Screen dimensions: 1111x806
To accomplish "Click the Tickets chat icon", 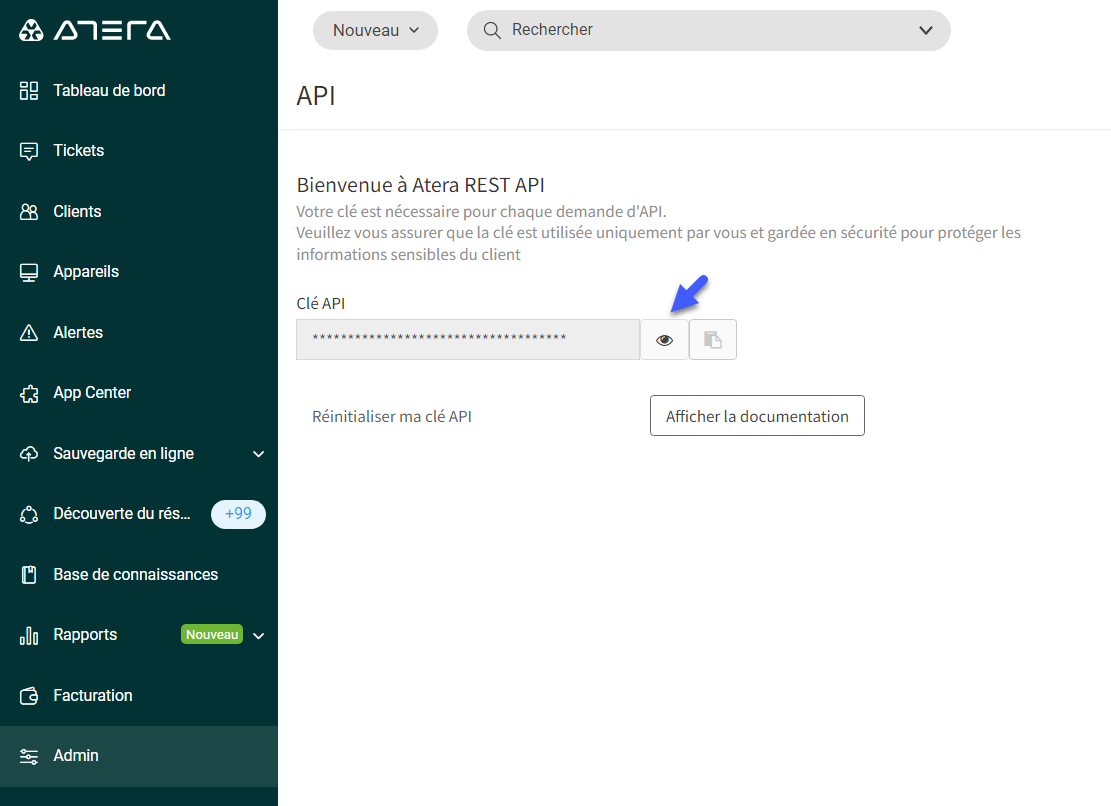I will pyautogui.click(x=29, y=151).
